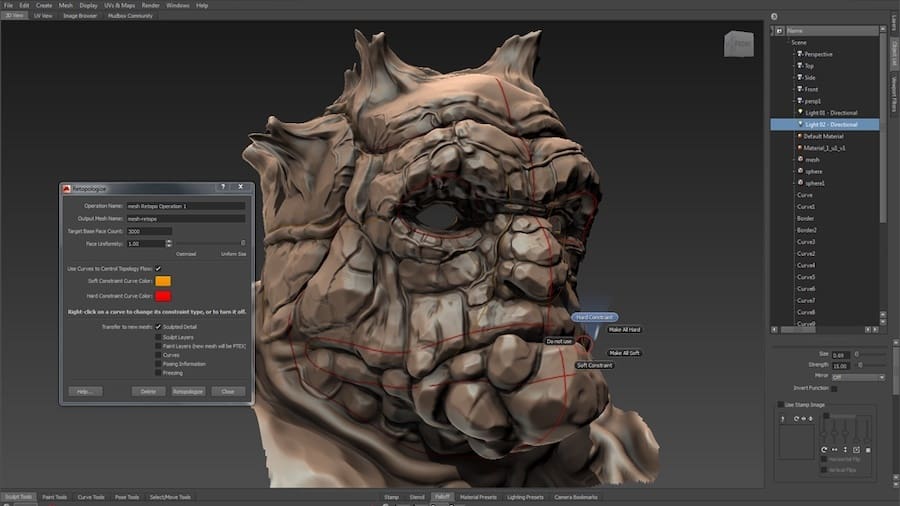The image size is (900, 506).
Task: Click the Side camera icon in Object List
Action: point(800,77)
